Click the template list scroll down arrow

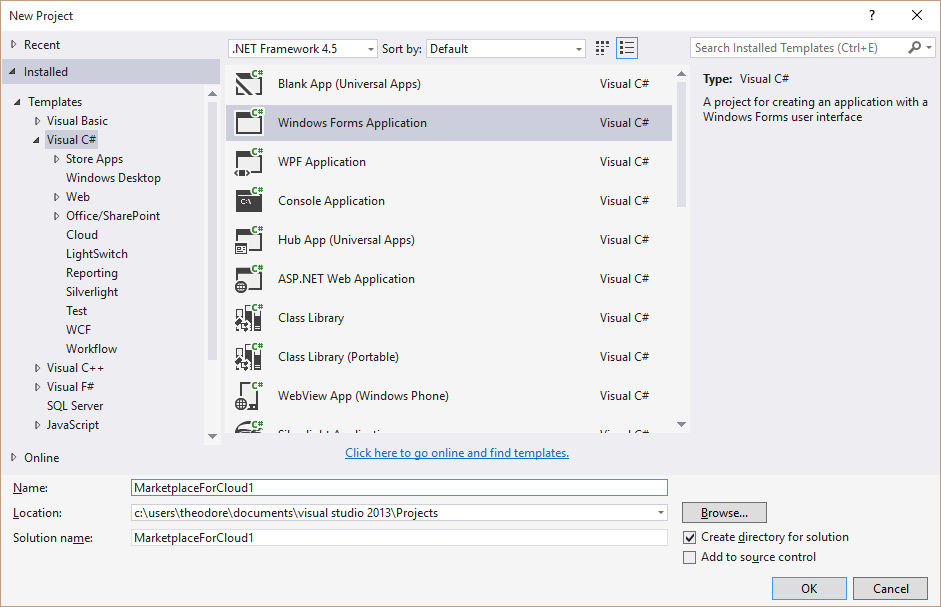681,424
